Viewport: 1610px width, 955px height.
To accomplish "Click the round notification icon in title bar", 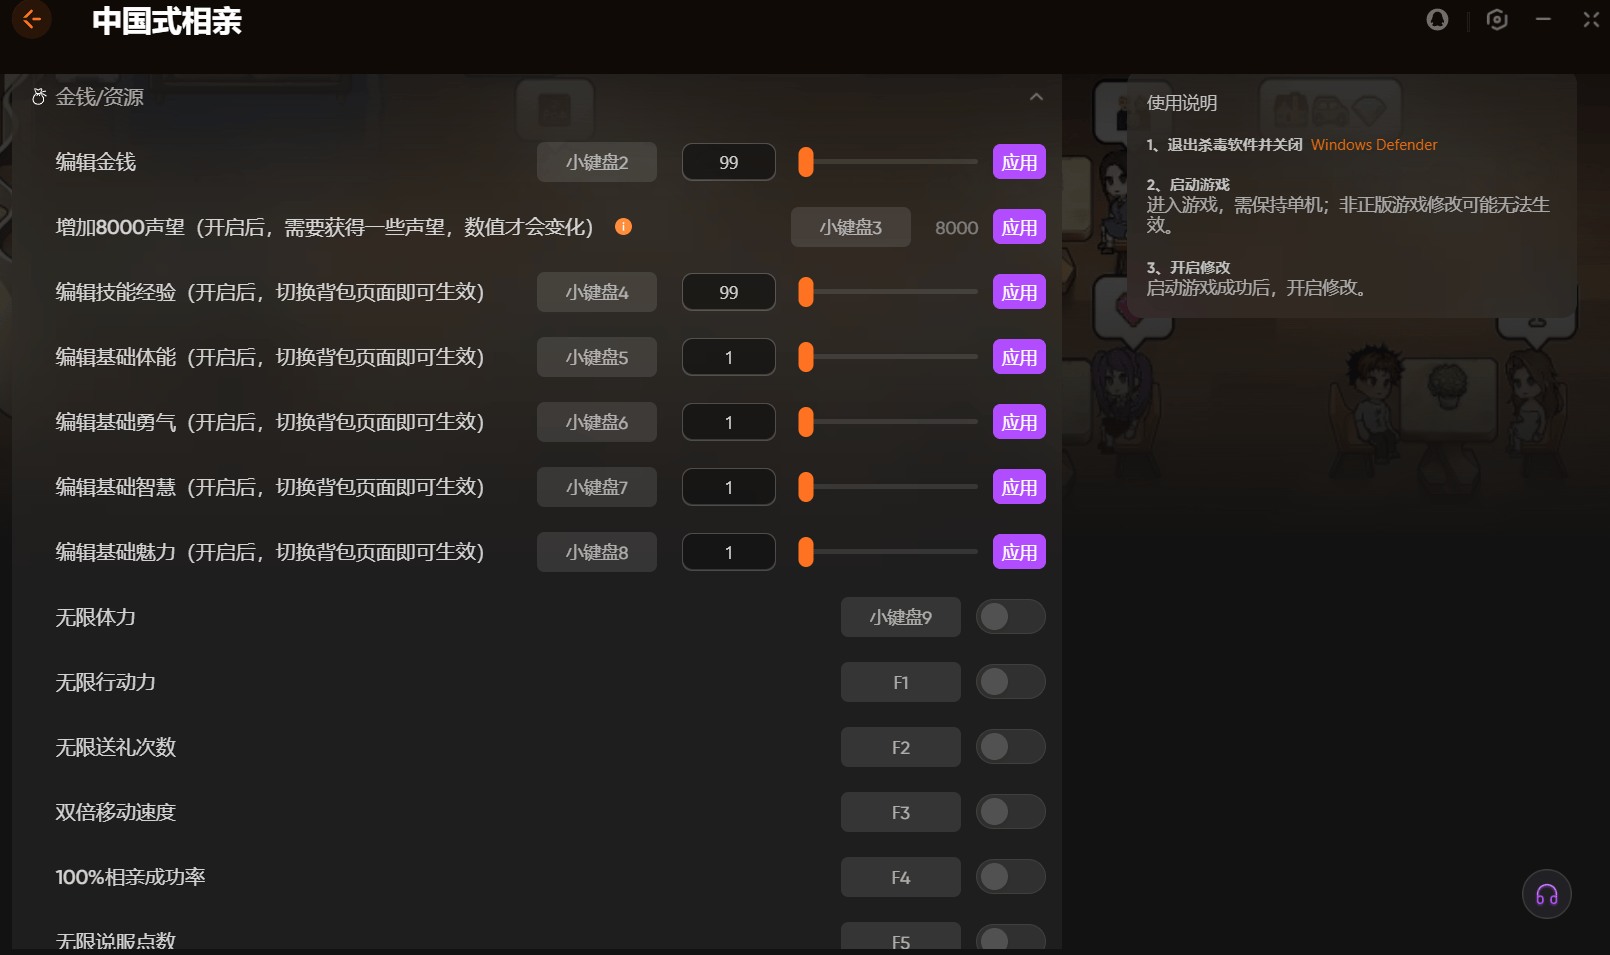I will (x=1437, y=20).
